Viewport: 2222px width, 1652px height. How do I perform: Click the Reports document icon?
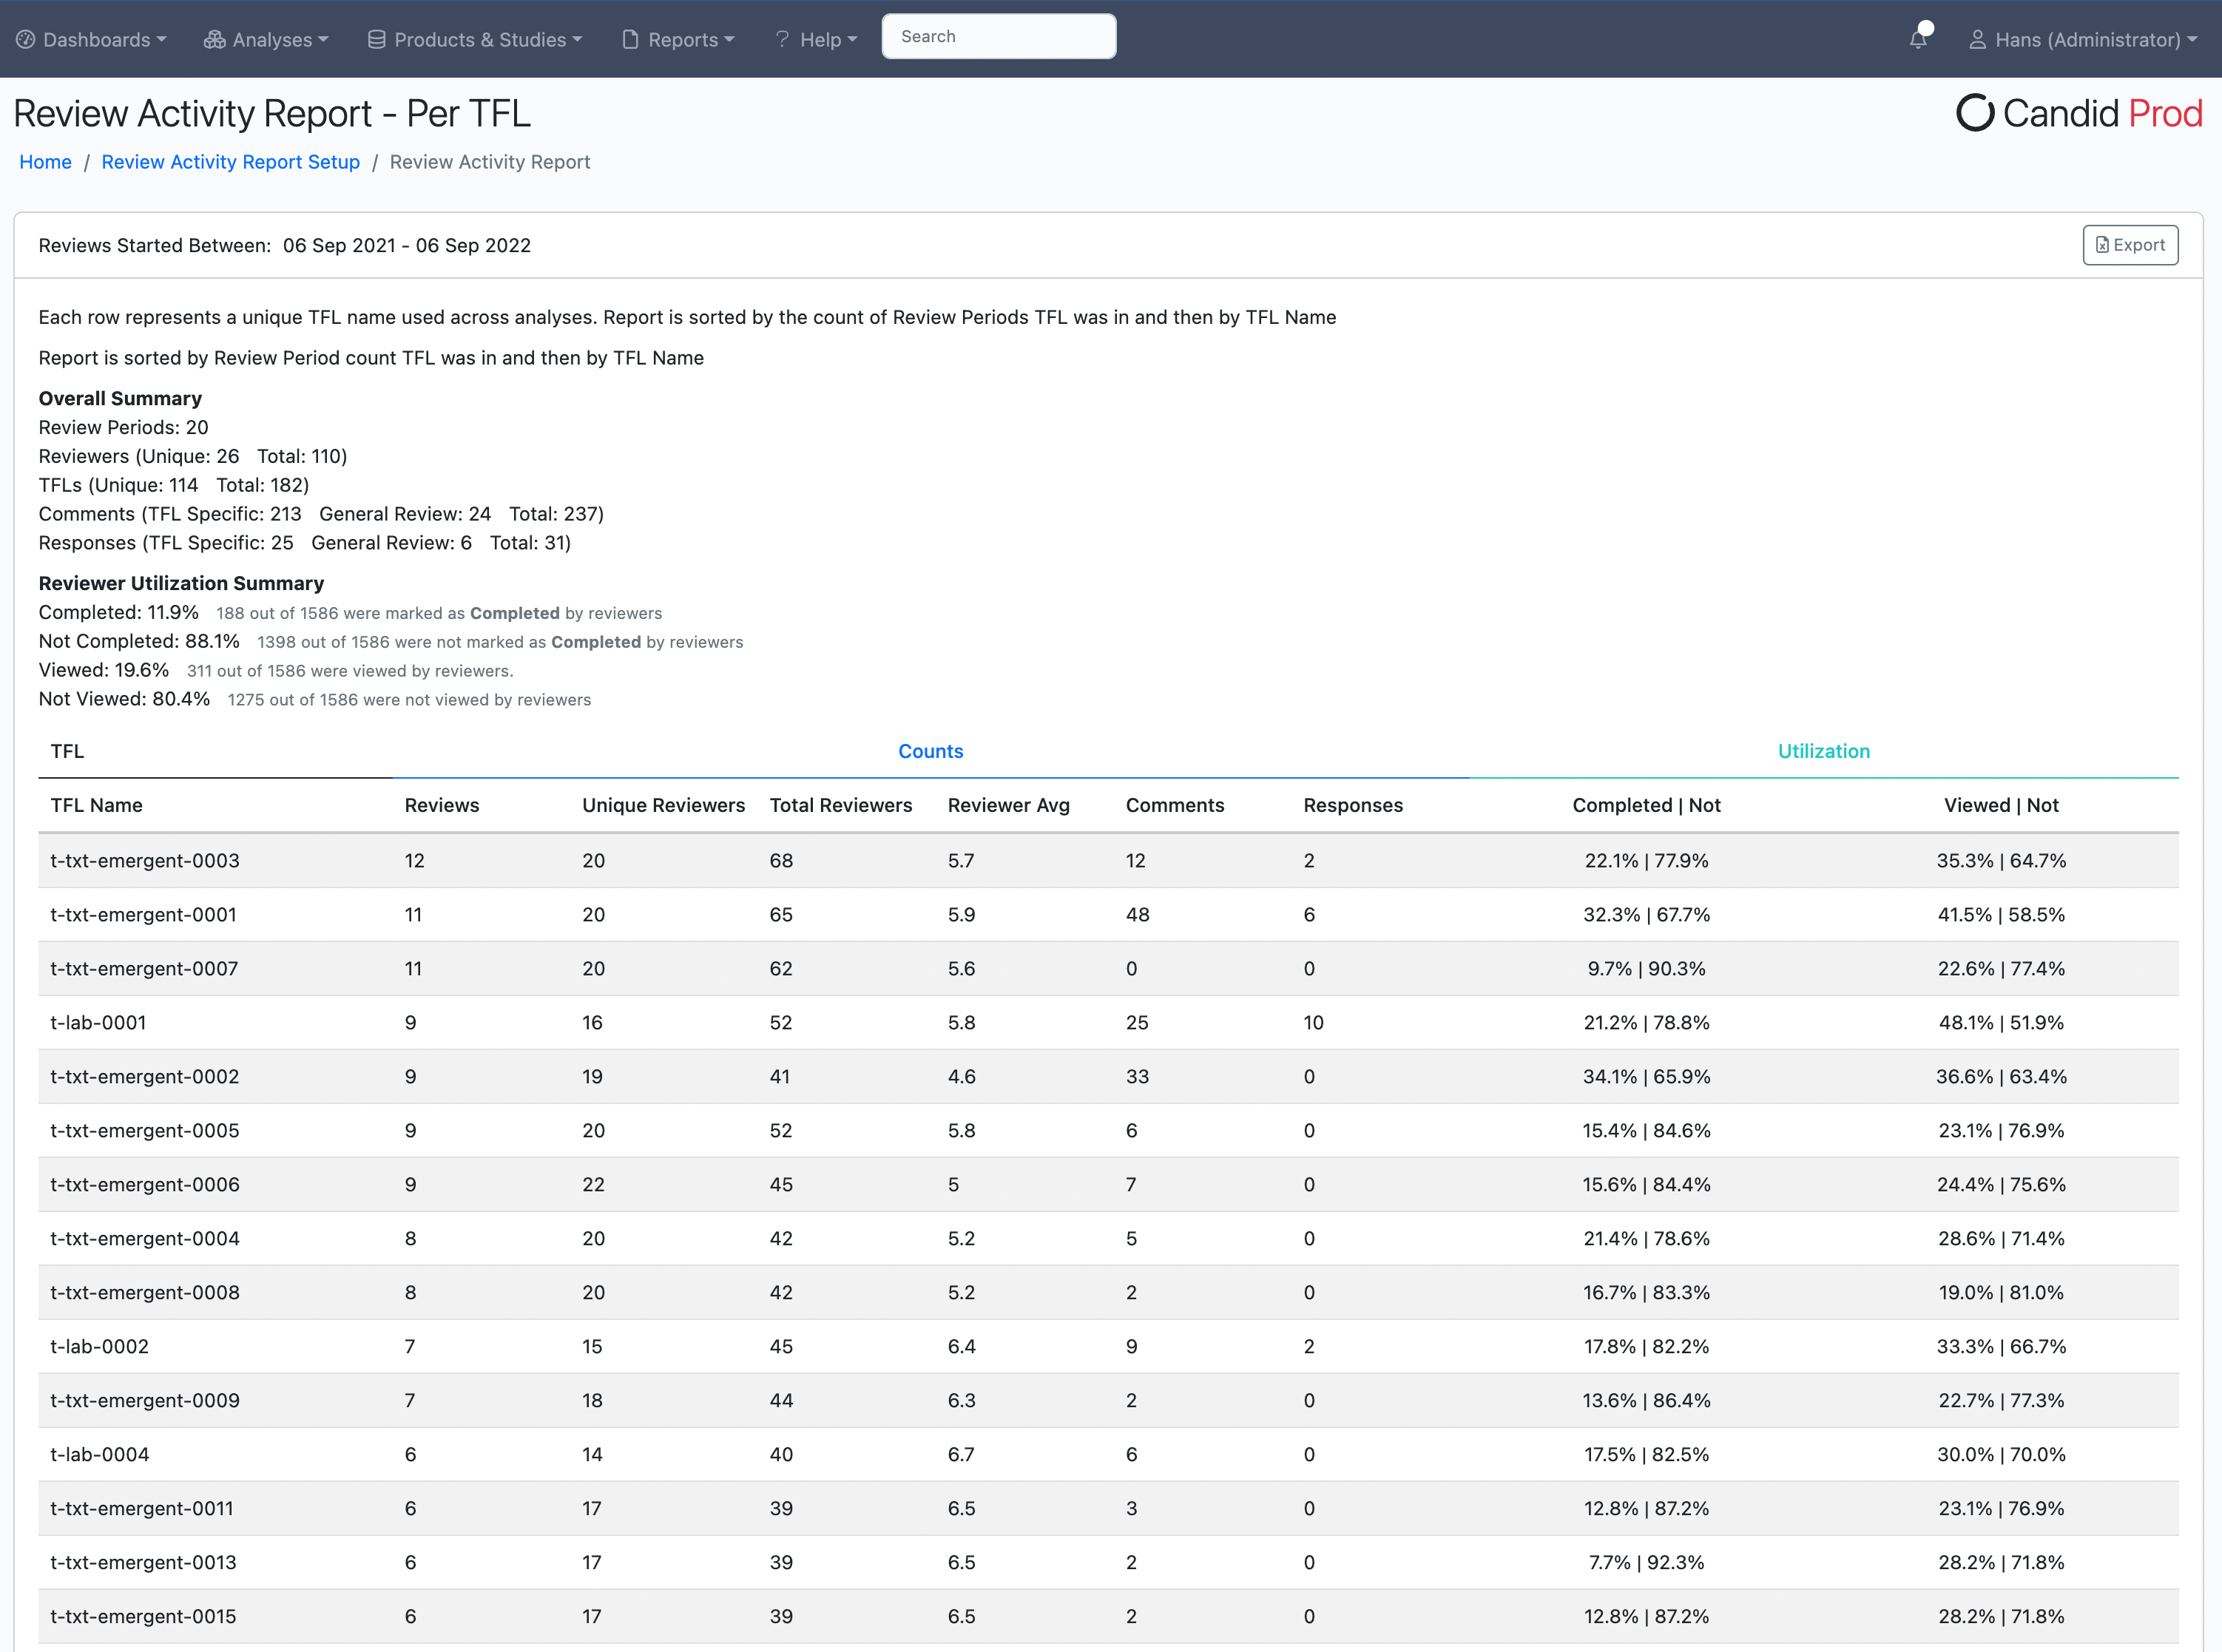point(630,40)
